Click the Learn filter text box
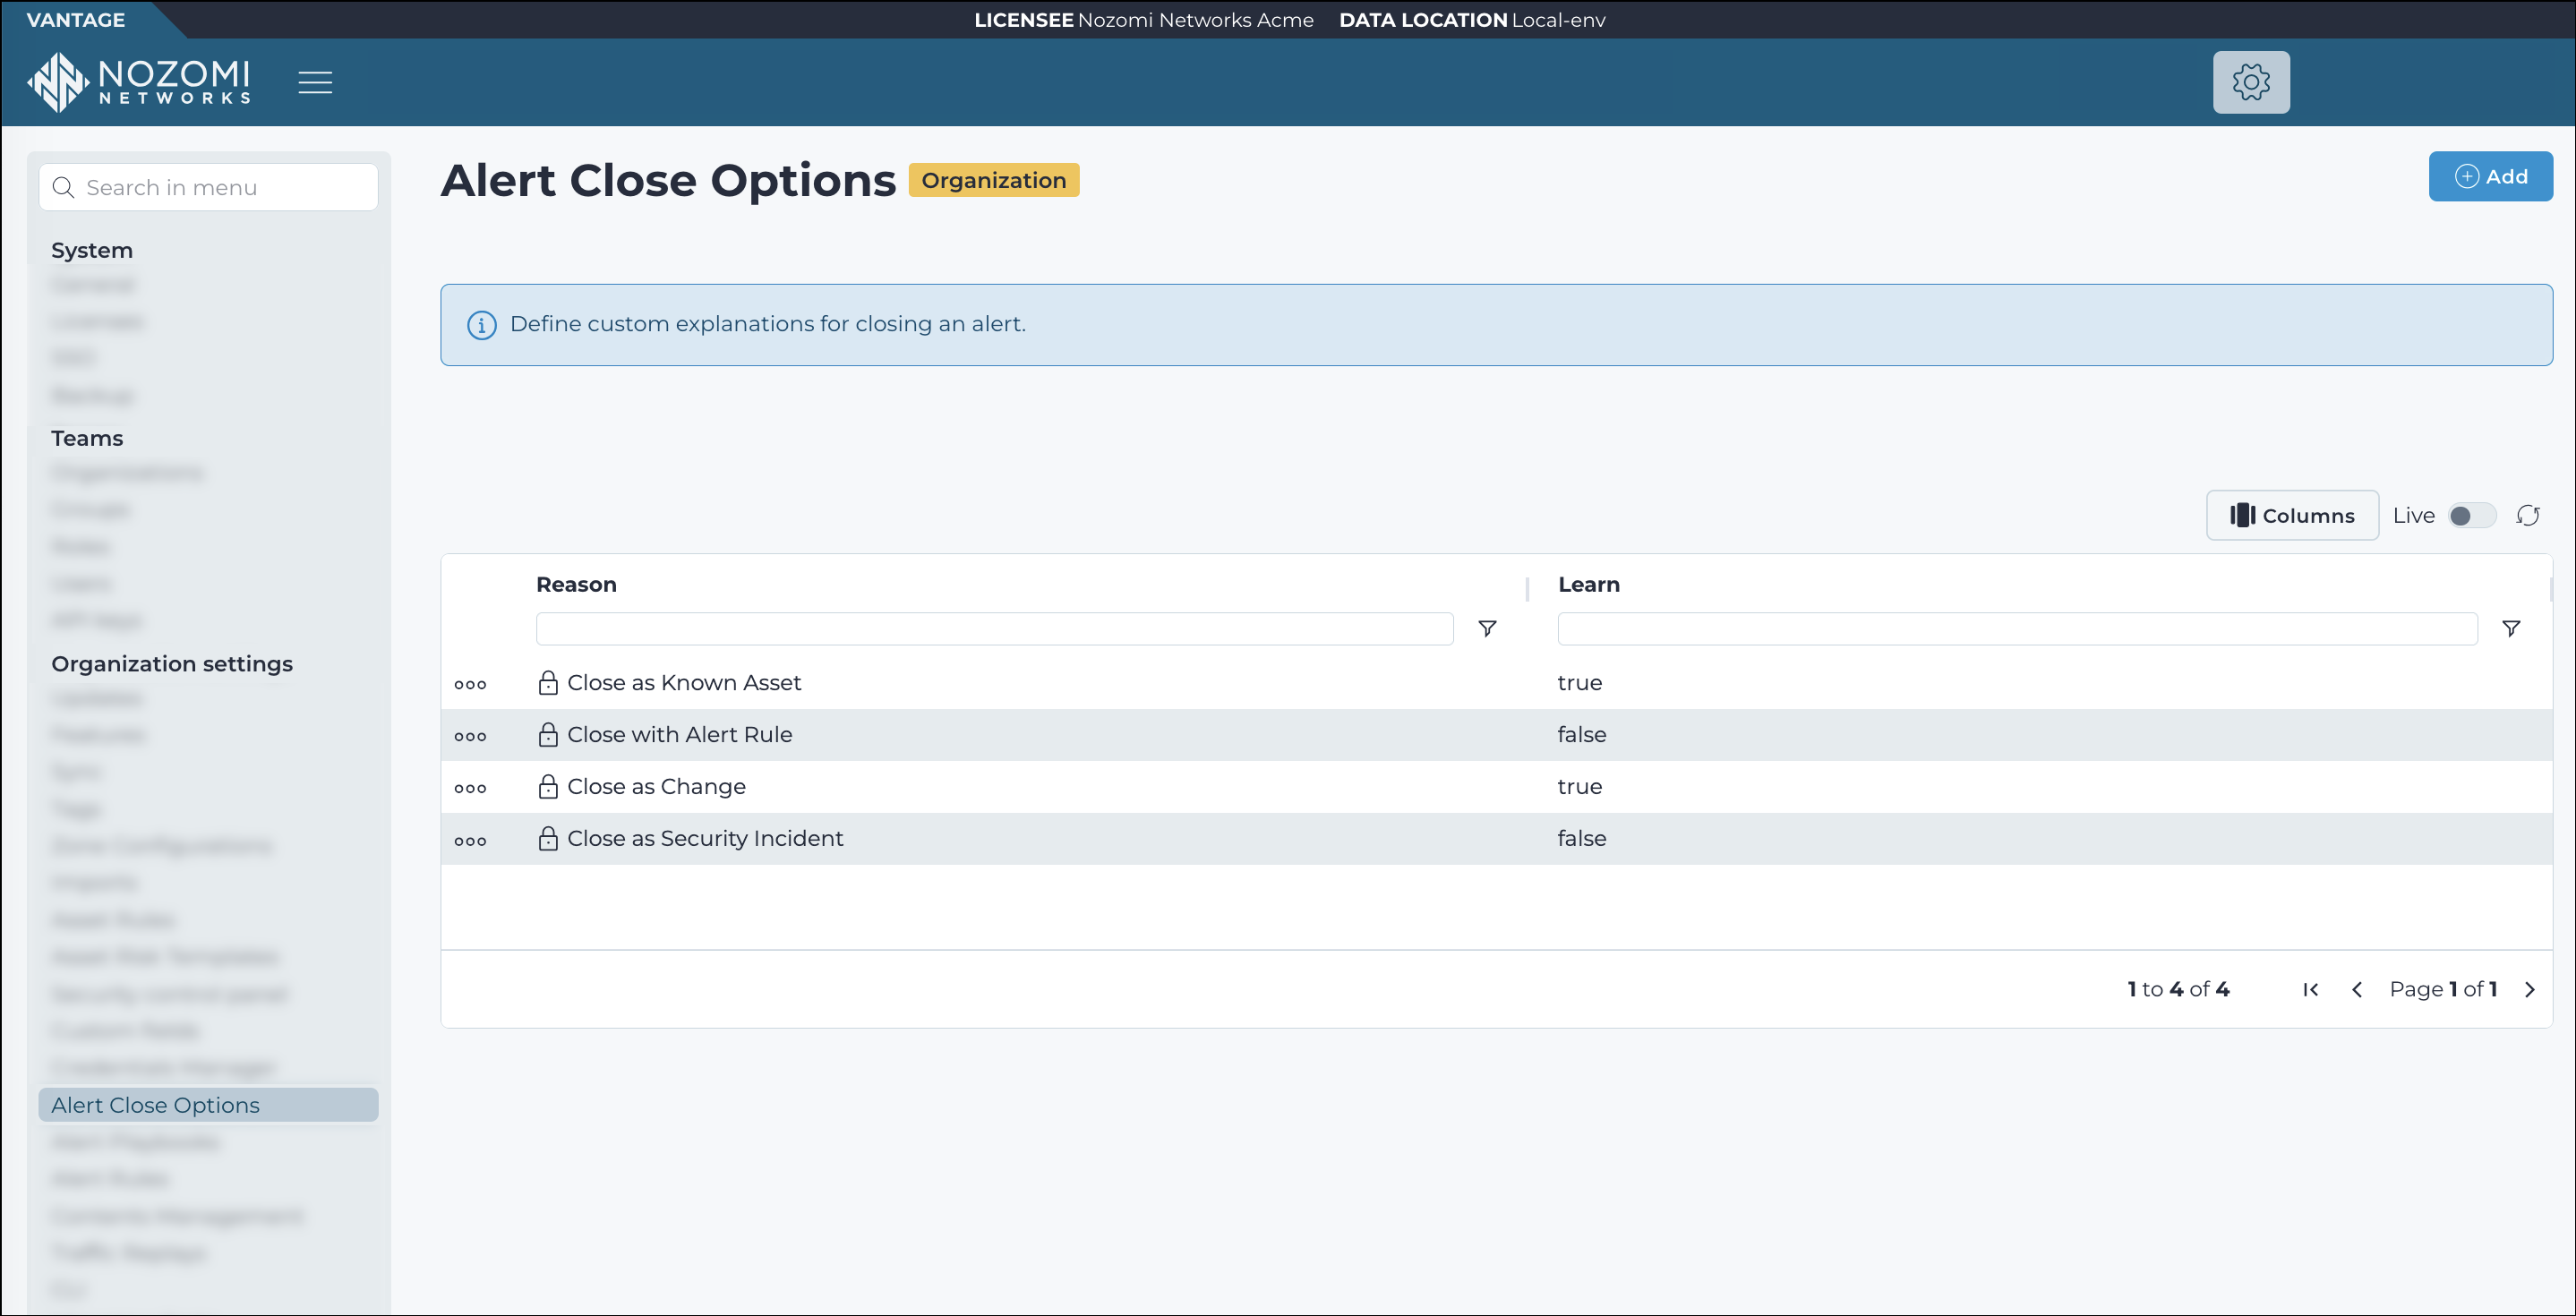This screenshot has width=2576, height=1316. pos(2017,629)
